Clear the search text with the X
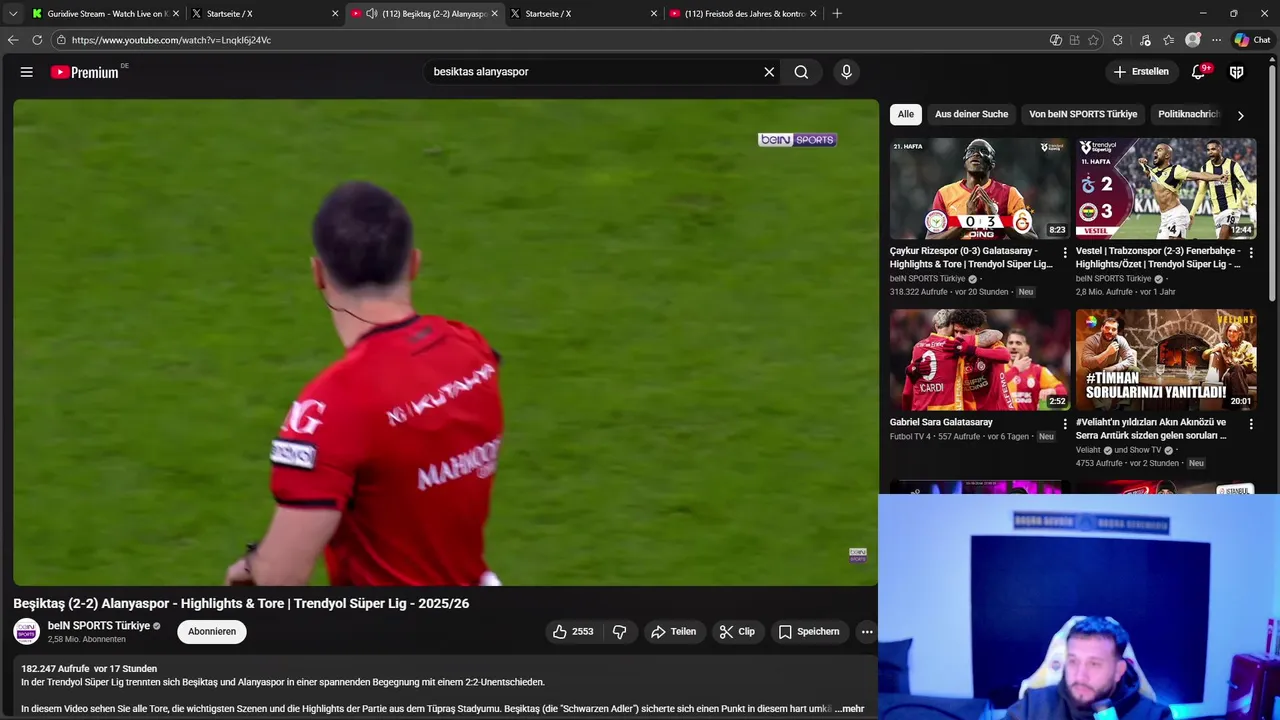 769,72
